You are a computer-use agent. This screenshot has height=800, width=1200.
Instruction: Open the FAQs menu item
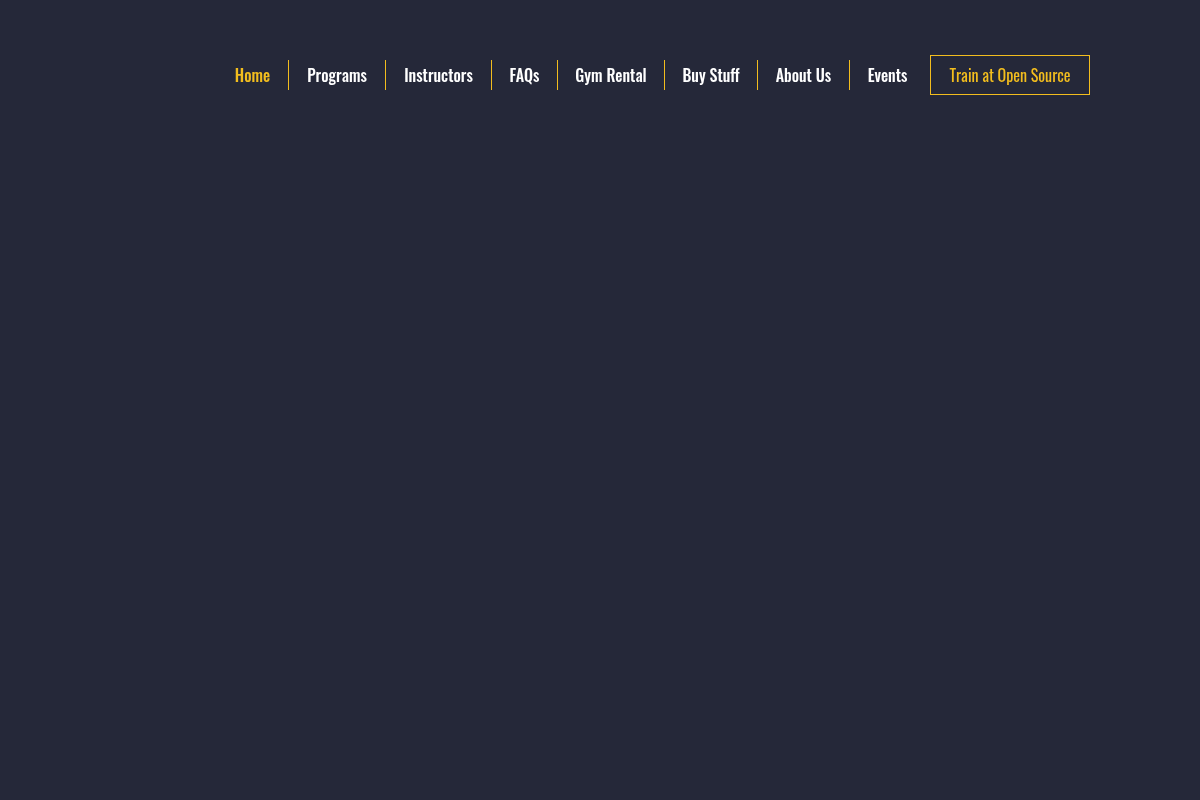click(x=524, y=75)
